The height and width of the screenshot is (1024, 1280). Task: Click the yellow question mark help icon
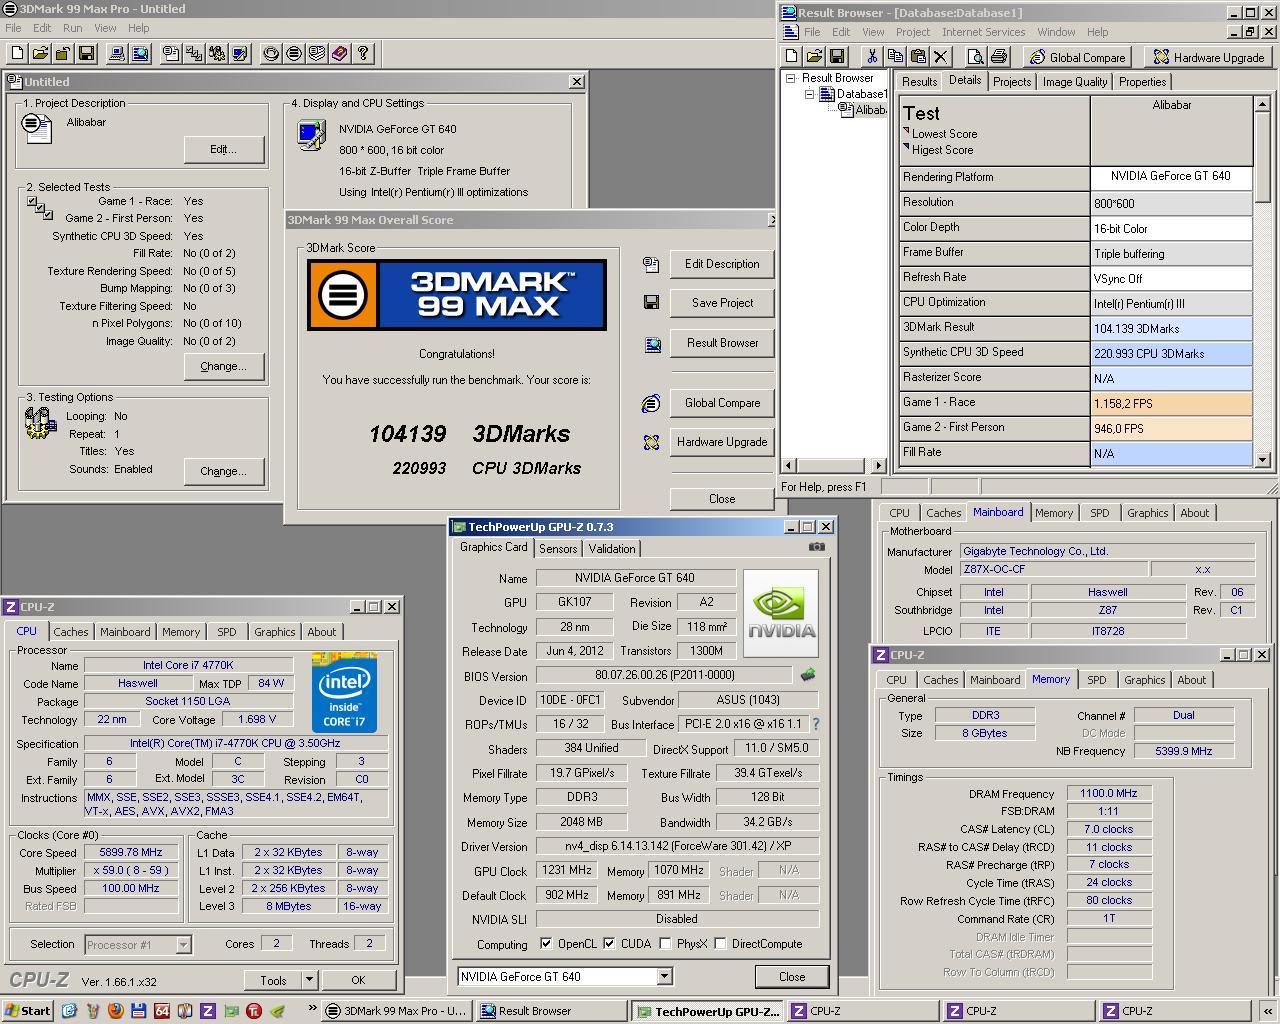click(363, 54)
